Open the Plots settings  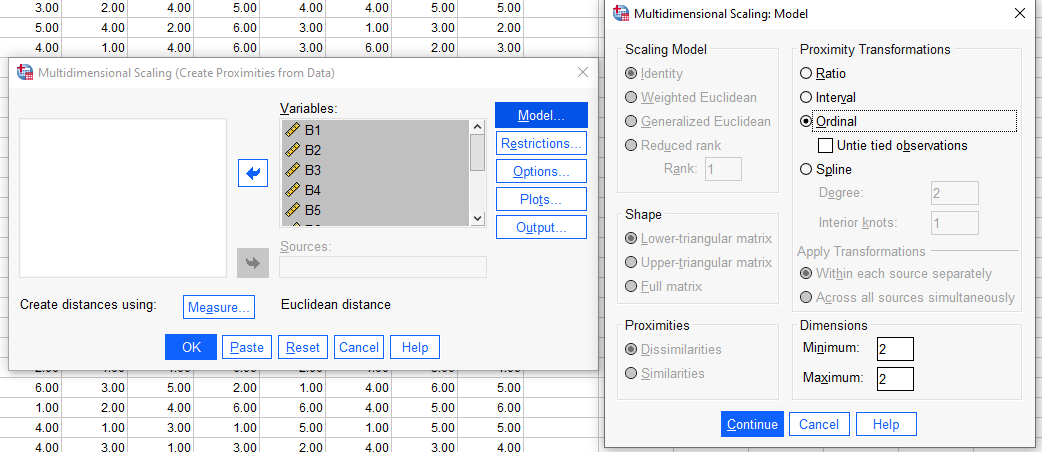tap(541, 199)
